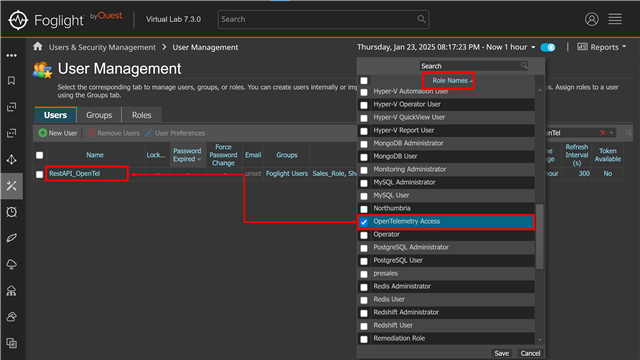Viewport: 640px width, 360px height.
Task: Focus the top global Search field
Action: (x=323, y=19)
